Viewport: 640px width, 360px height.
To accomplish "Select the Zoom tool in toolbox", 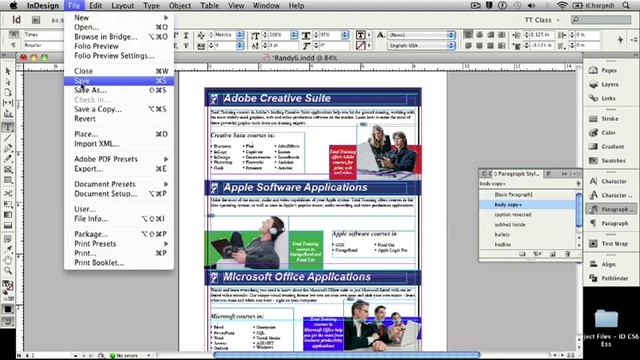I will tap(8, 270).
